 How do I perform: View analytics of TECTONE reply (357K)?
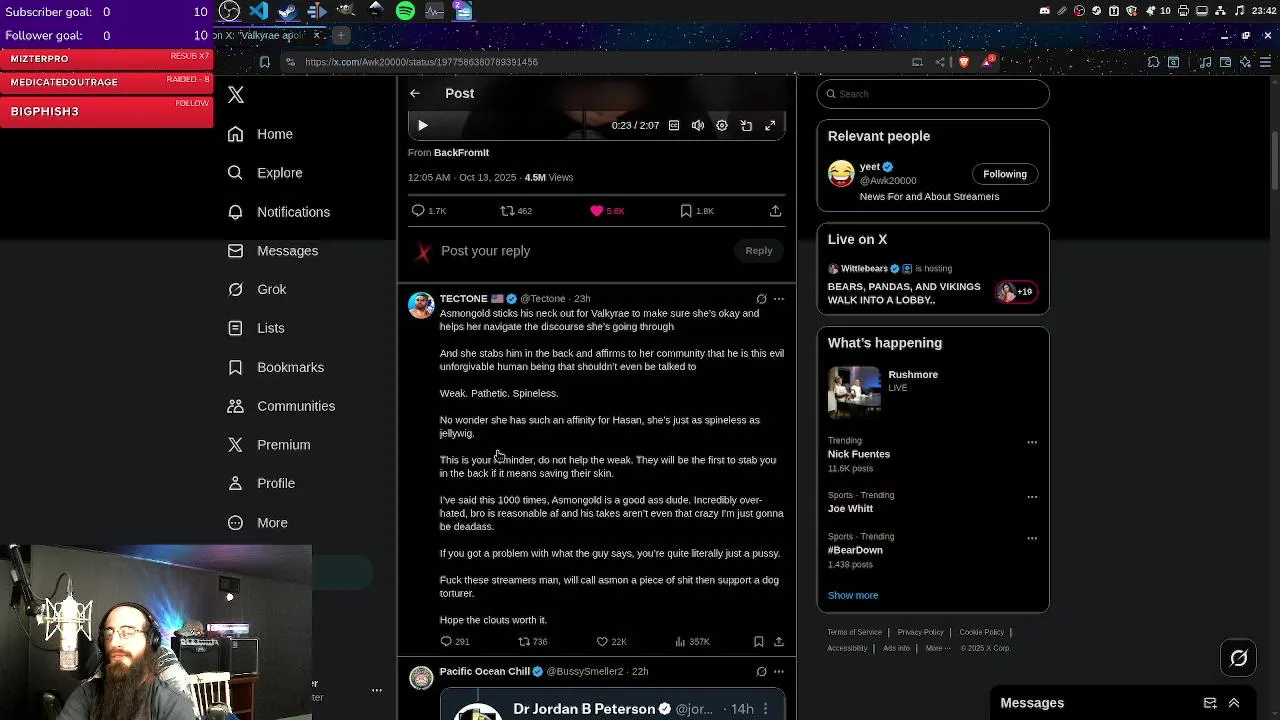(692, 642)
